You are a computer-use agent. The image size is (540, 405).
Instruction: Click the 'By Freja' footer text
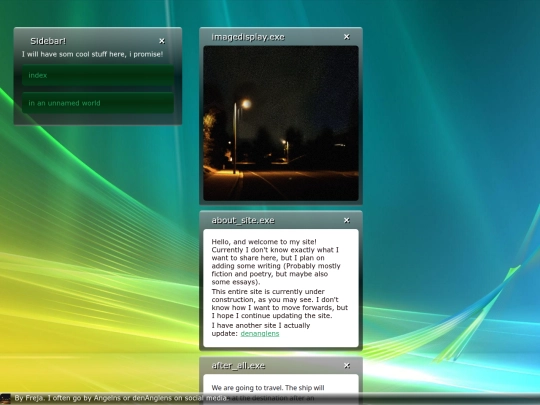click(x=121, y=398)
